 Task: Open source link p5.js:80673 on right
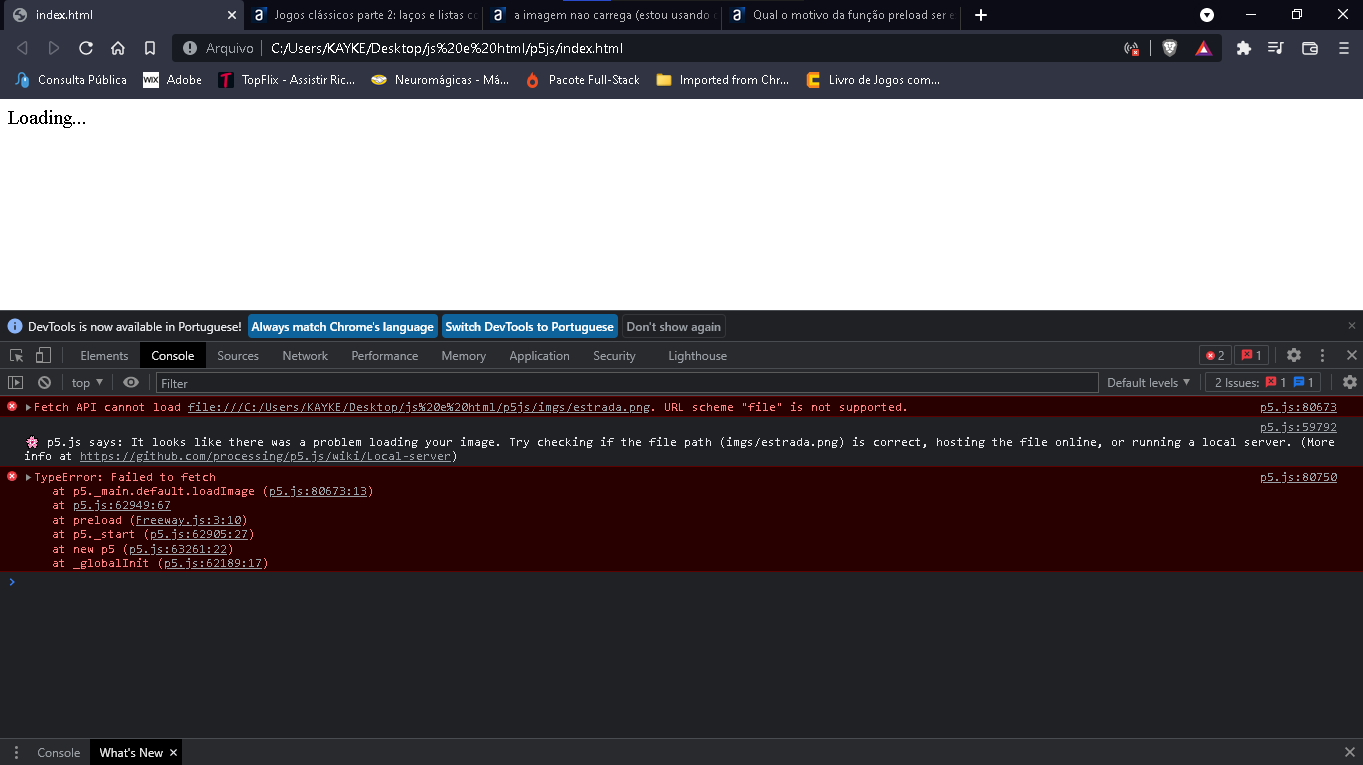click(x=1298, y=407)
